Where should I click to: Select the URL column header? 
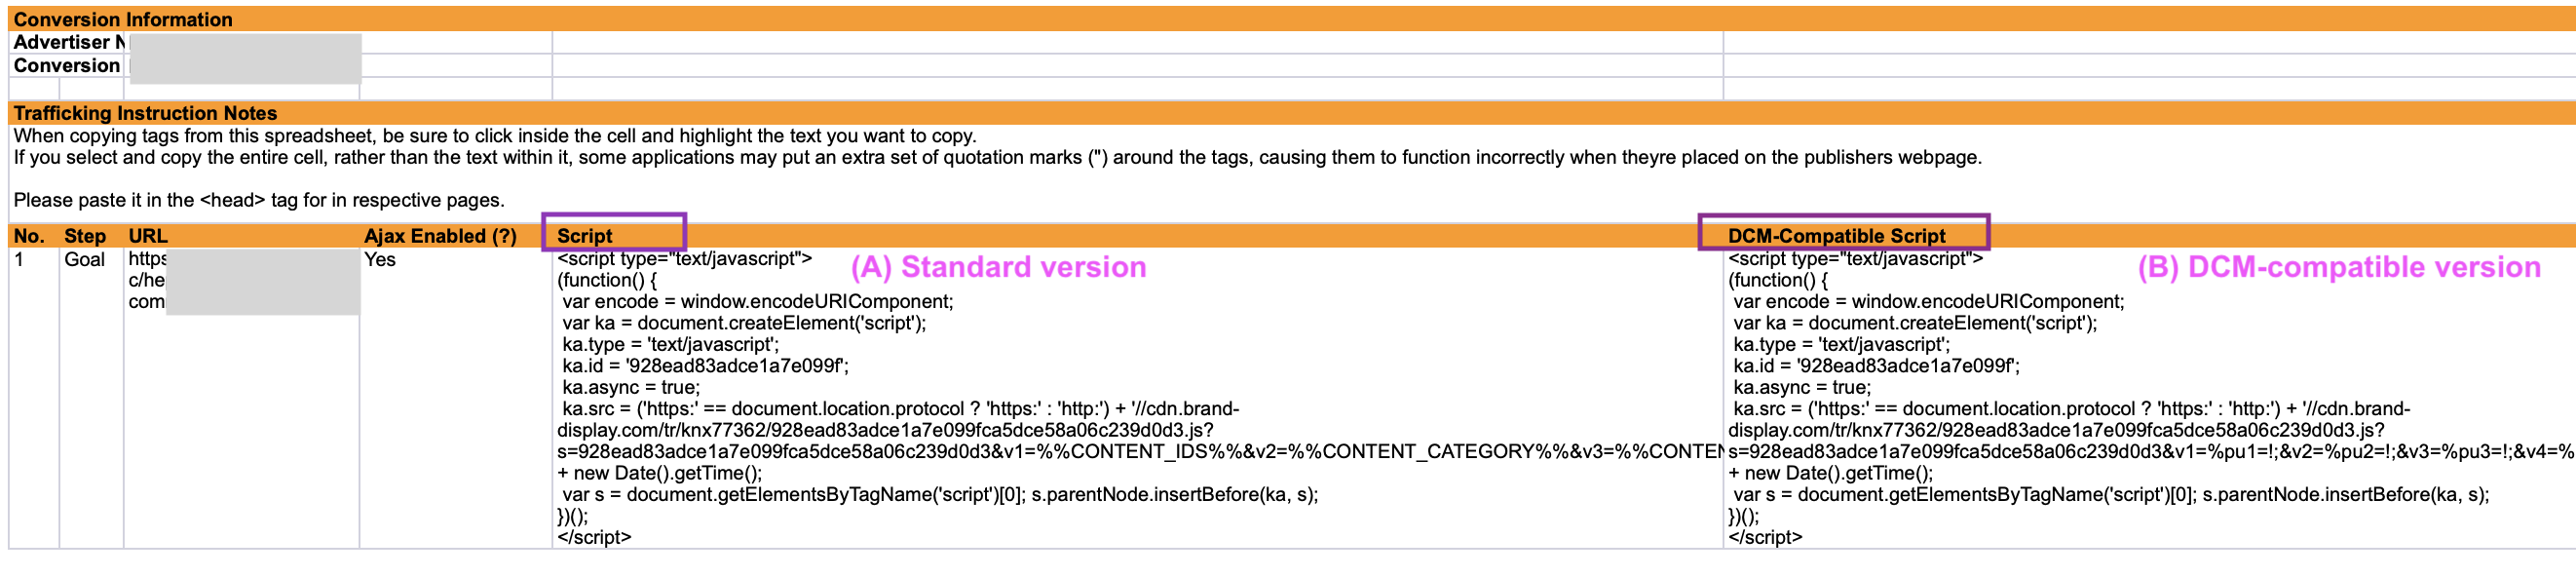pyautogui.click(x=148, y=236)
